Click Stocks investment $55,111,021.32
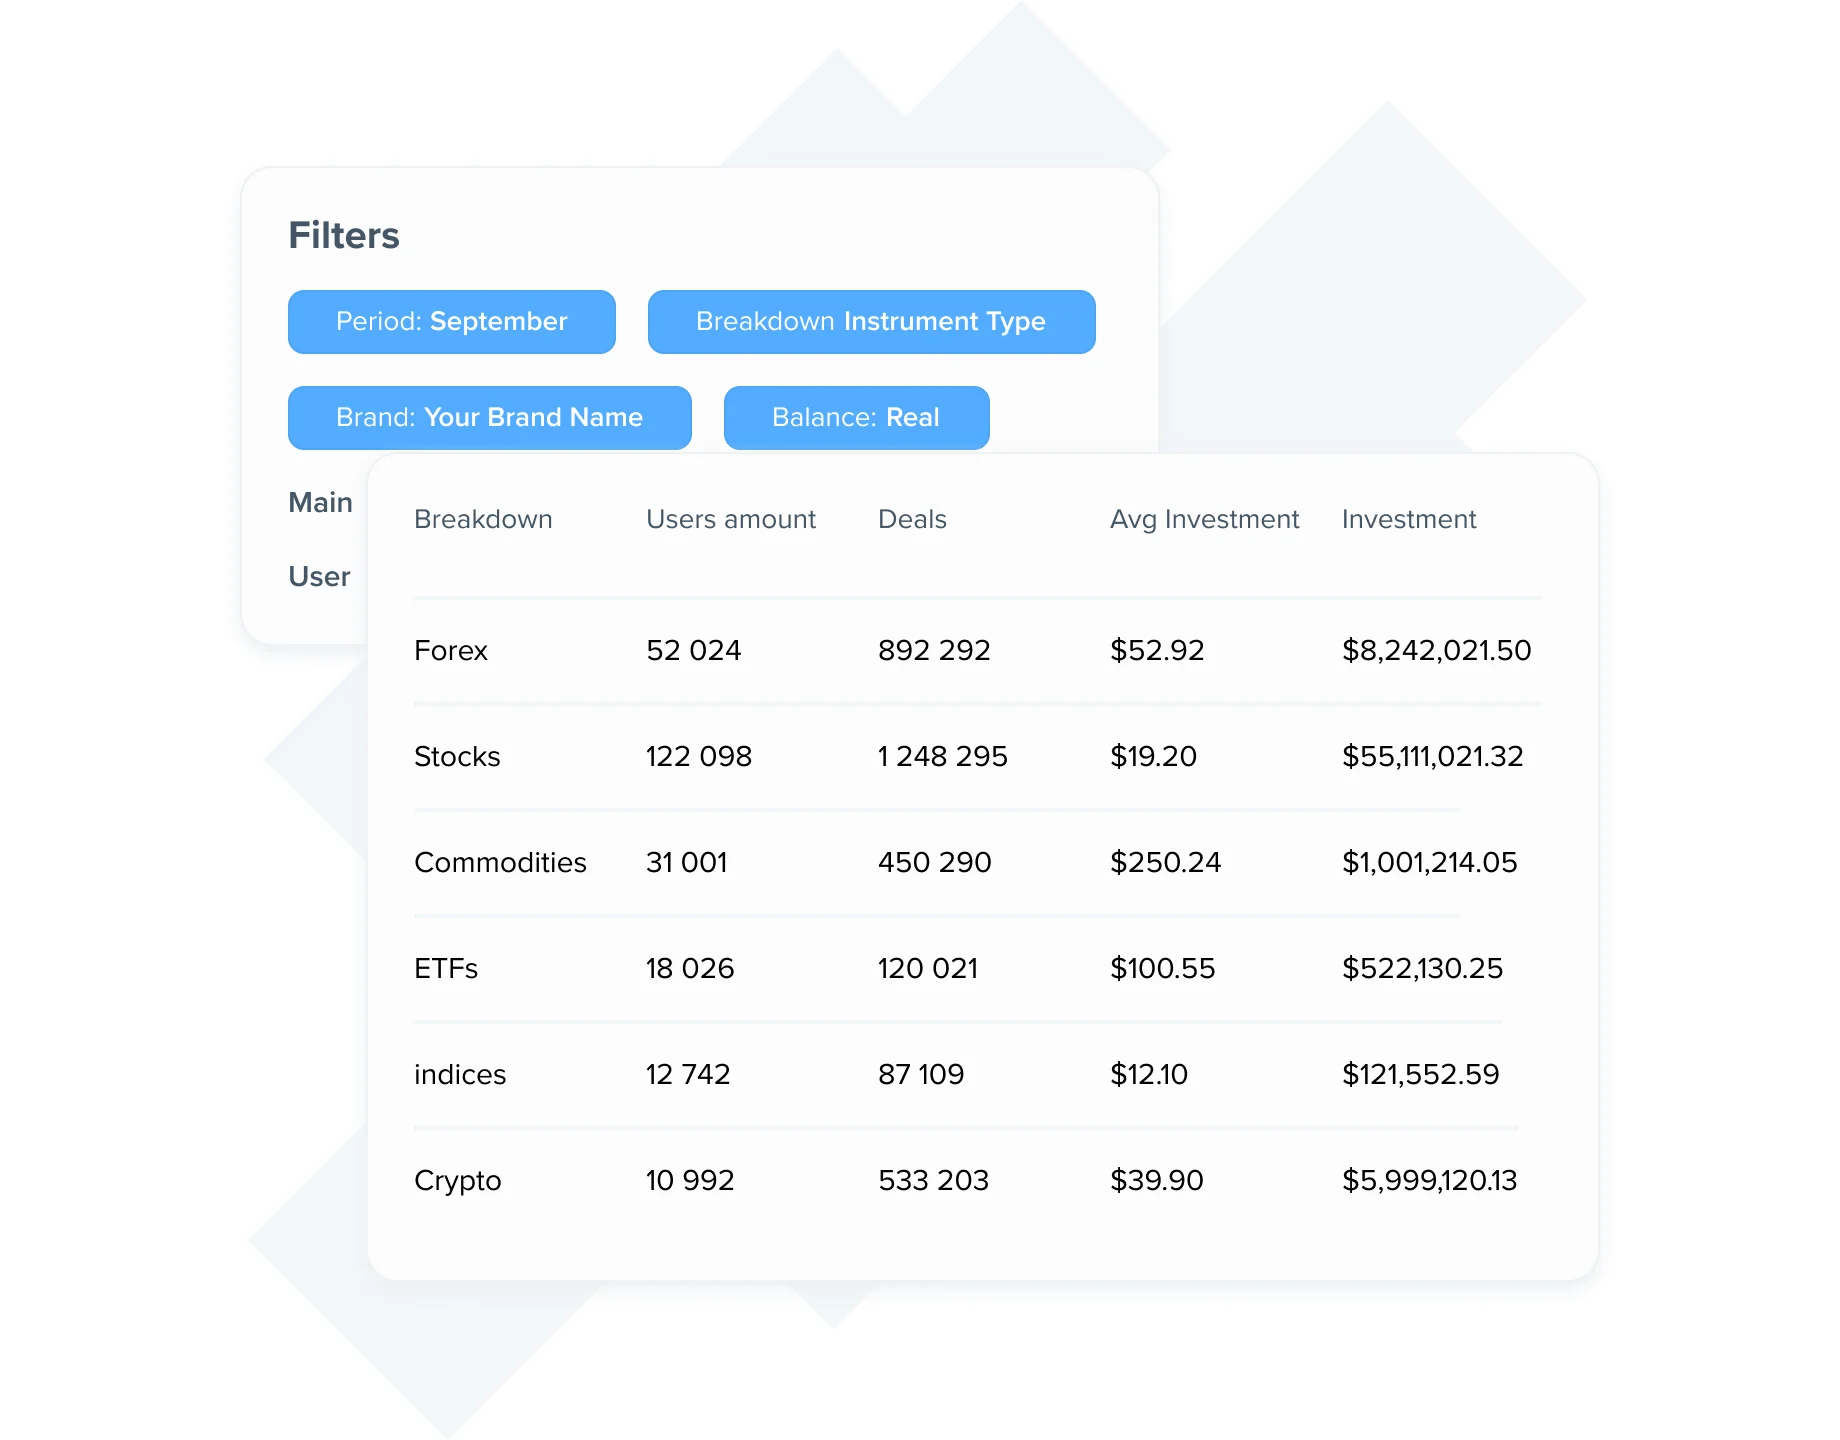1840x1440 pixels. click(1433, 756)
